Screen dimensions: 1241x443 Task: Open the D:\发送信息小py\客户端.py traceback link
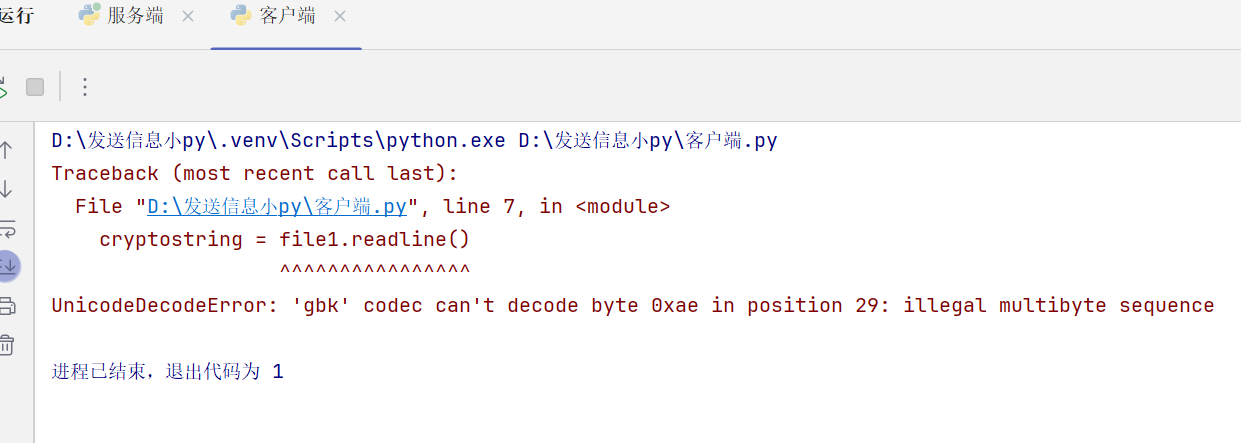pyautogui.click(x=277, y=207)
